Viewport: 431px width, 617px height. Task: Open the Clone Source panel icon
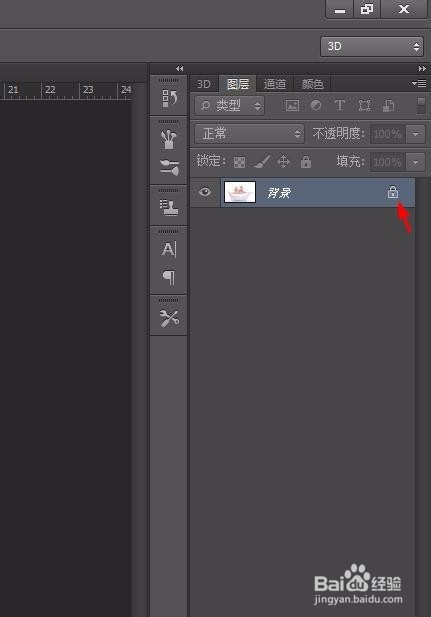pyautogui.click(x=169, y=207)
